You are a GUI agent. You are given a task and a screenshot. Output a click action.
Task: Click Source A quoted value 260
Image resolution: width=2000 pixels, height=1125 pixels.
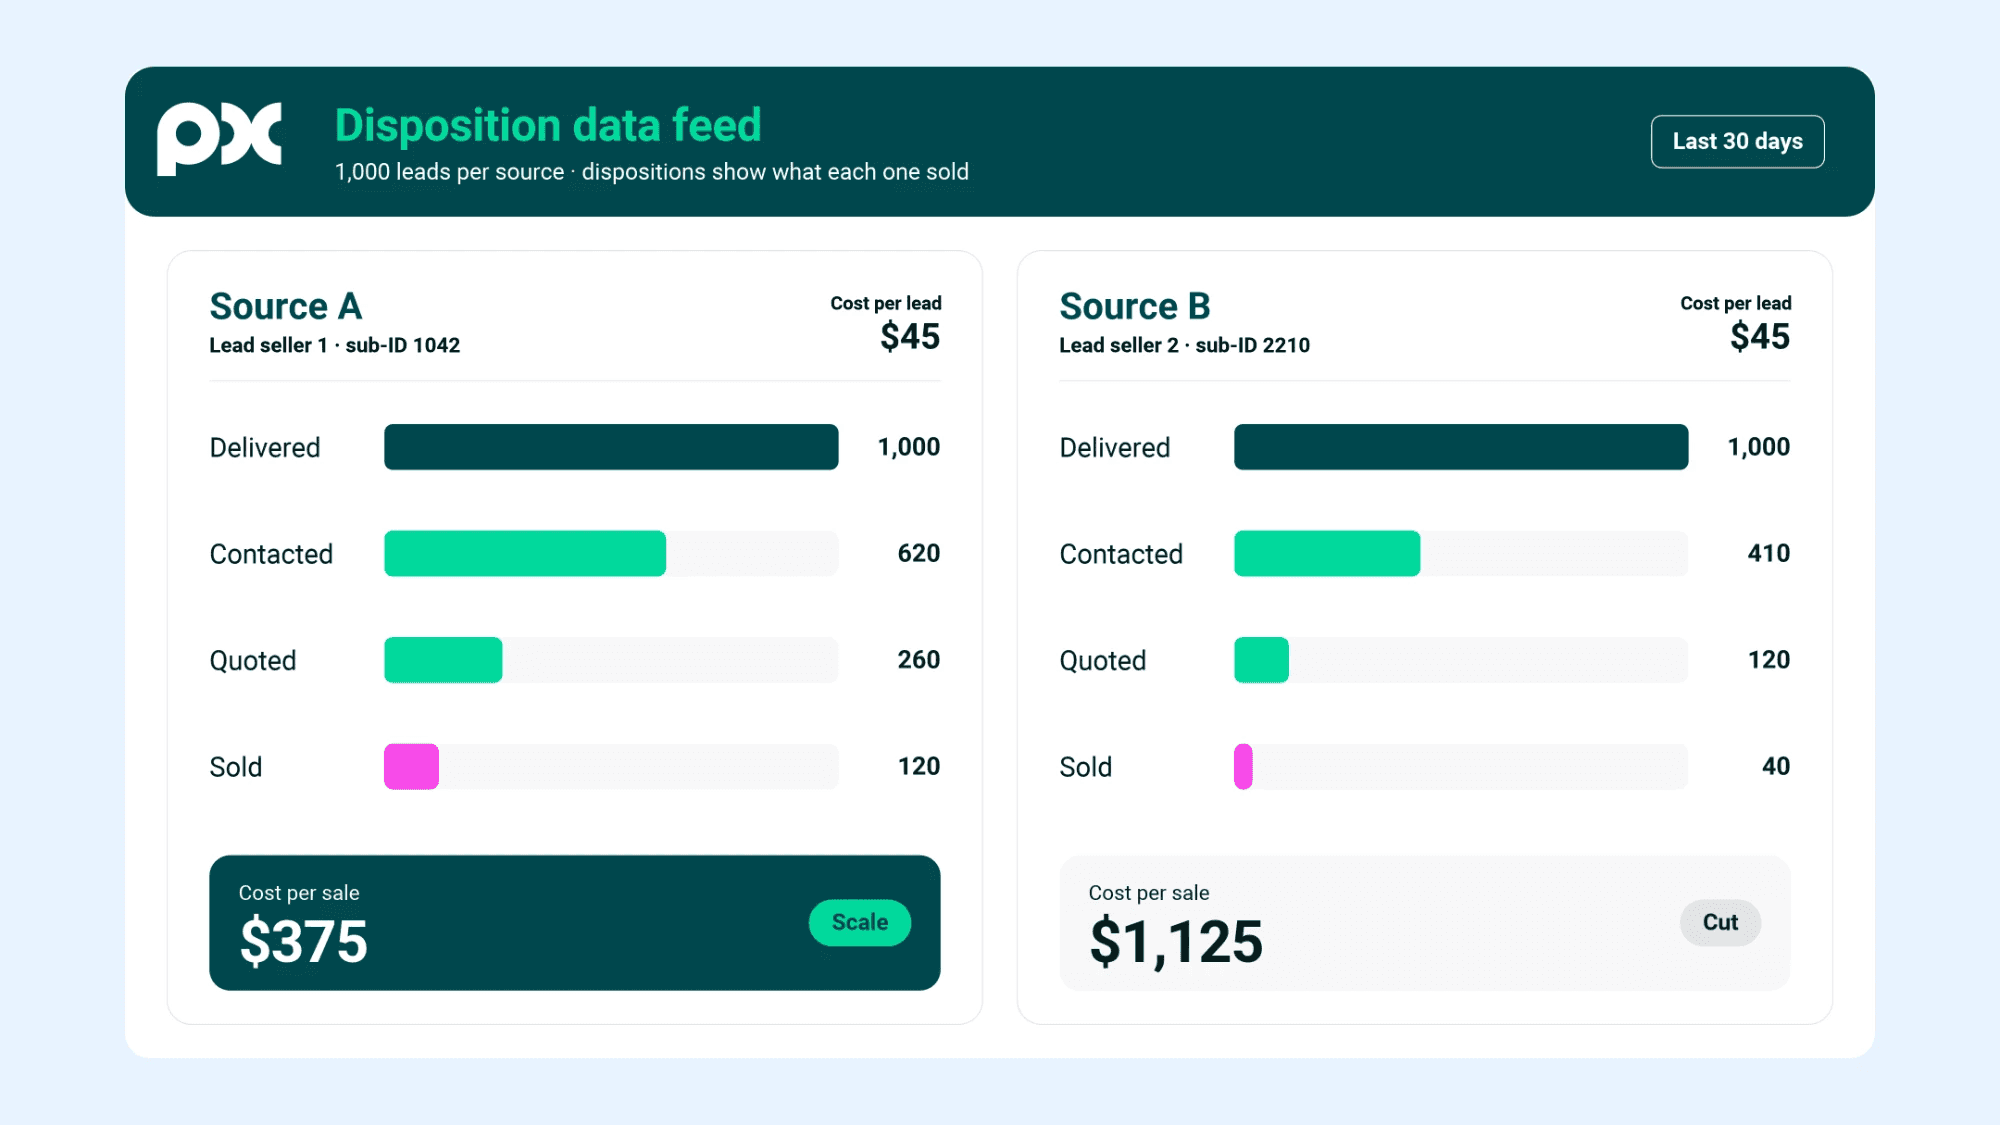[919, 660]
